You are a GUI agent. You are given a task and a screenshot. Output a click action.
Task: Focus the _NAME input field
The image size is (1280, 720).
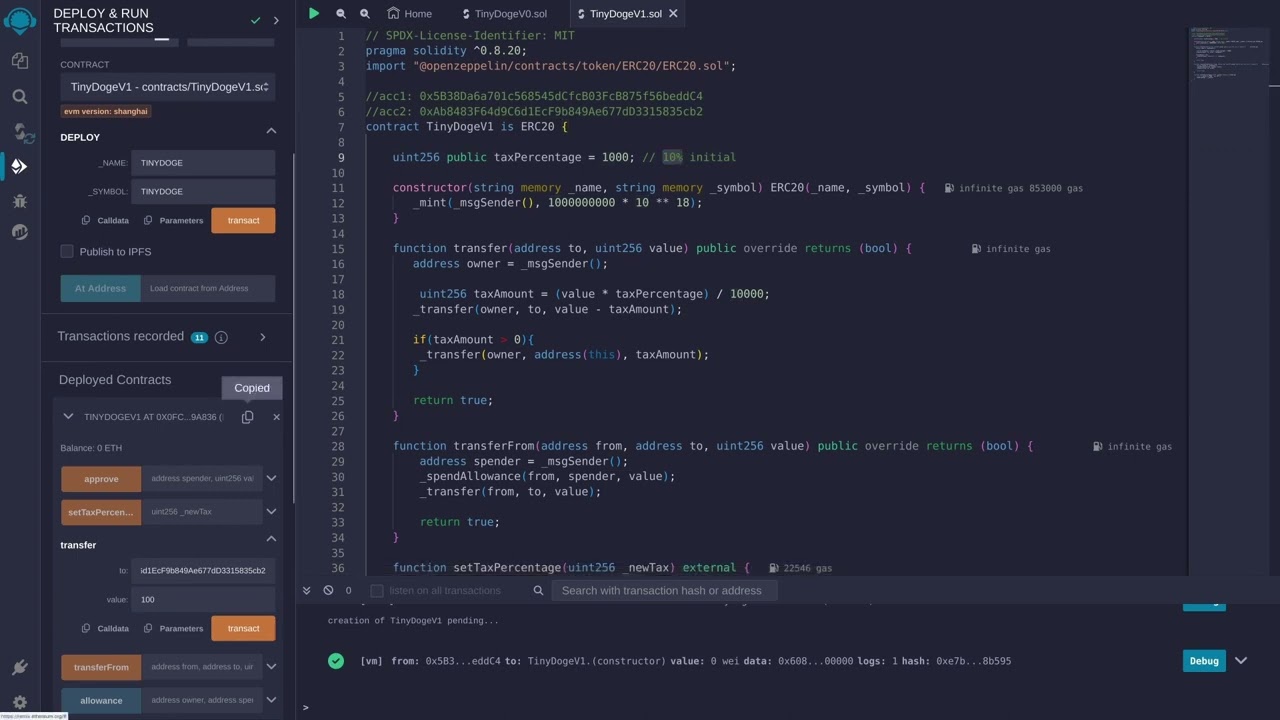tap(203, 163)
